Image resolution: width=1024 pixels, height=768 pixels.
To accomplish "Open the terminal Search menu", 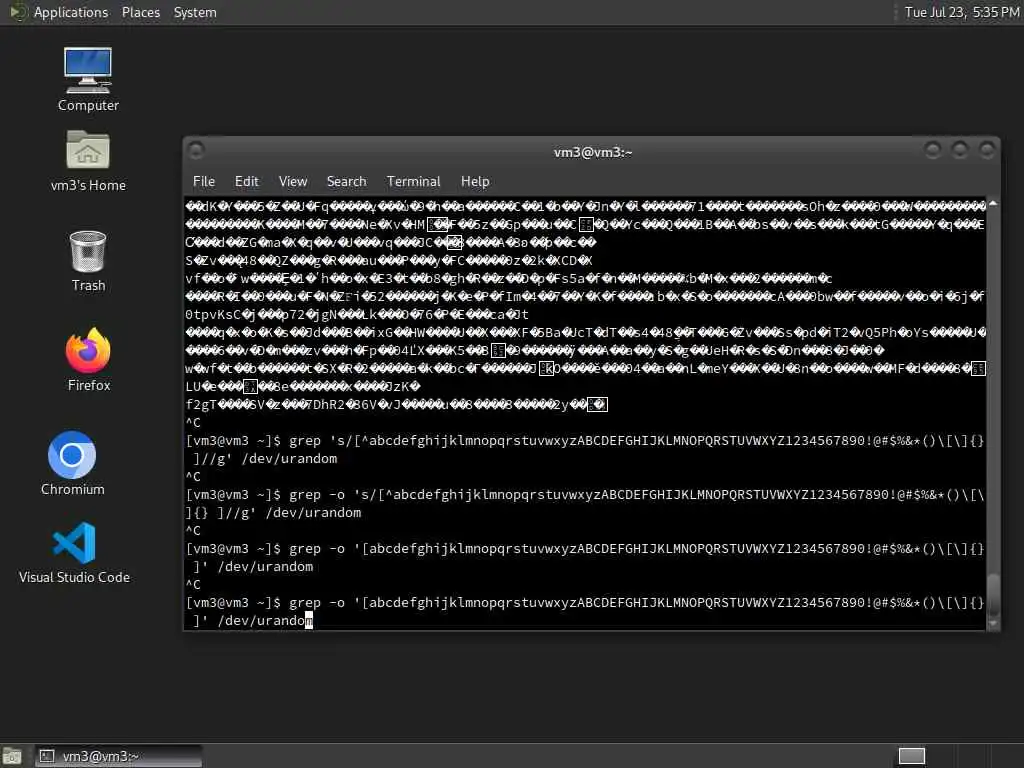I will pyautogui.click(x=346, y=182).
